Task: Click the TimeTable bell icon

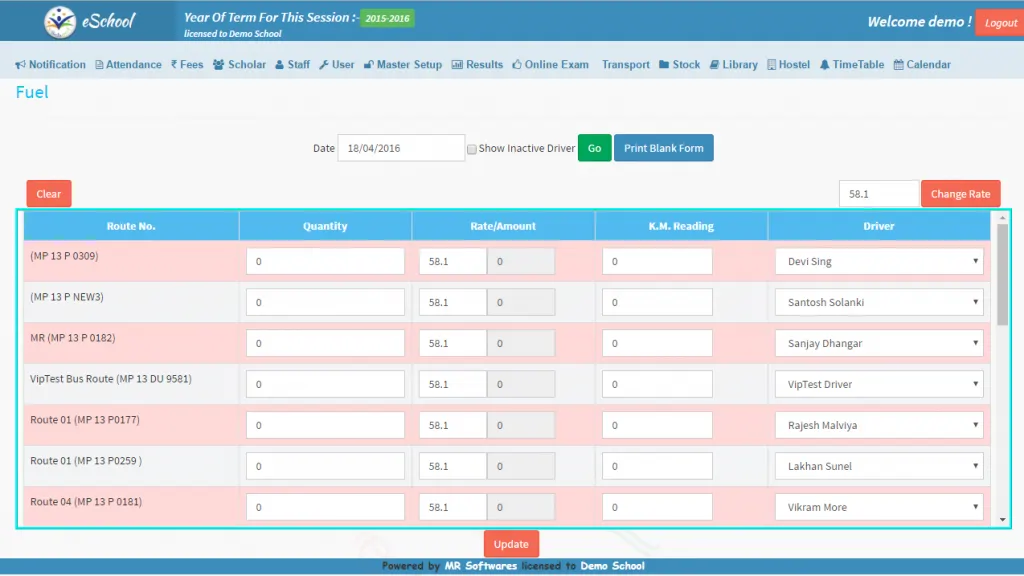Action: pos(824,65)
